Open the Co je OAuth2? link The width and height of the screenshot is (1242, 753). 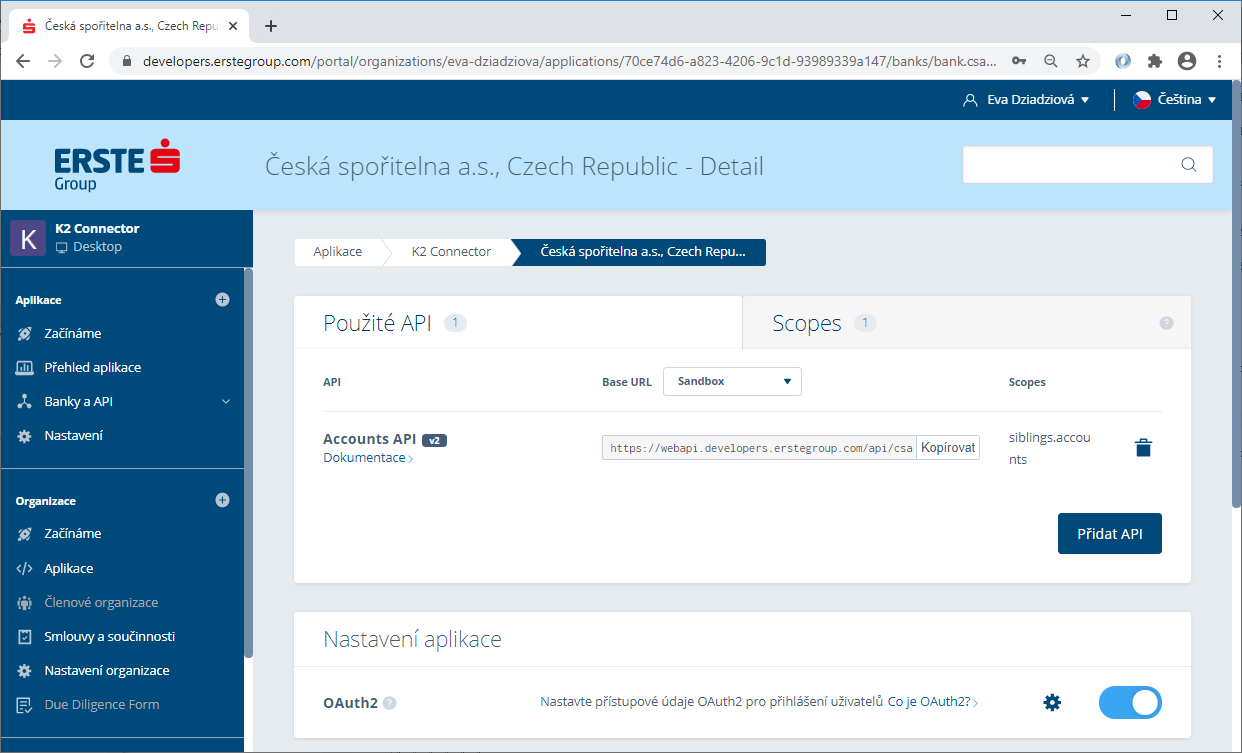[x=932, y=702]
